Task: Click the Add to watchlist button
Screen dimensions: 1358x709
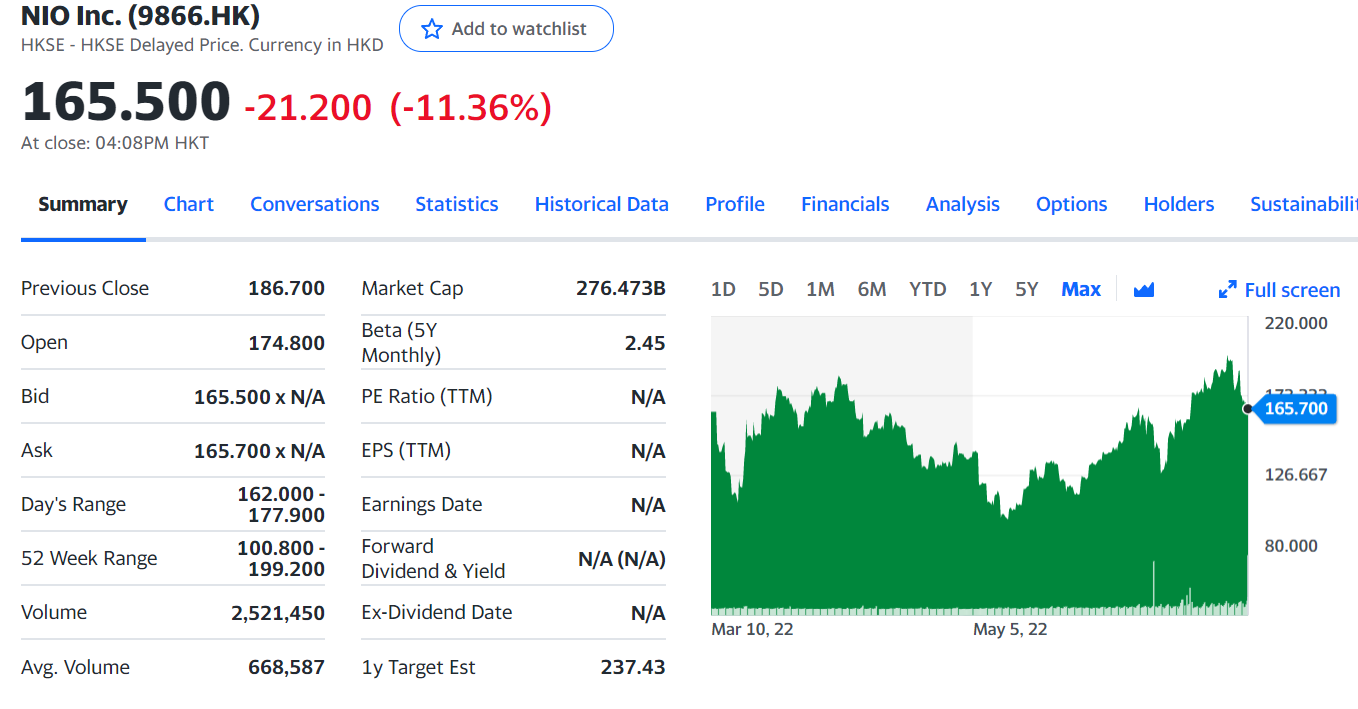Action: [x=506, y=29]
